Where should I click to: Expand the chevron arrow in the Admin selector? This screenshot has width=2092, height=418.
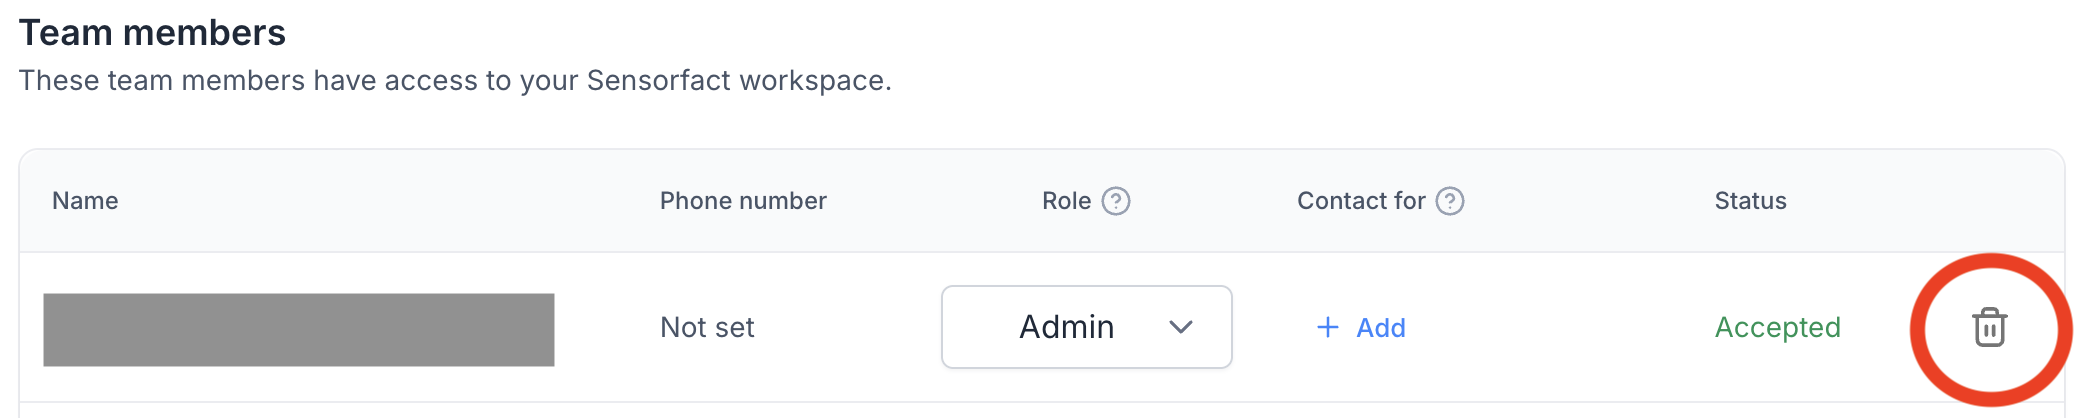[1181, 327]
